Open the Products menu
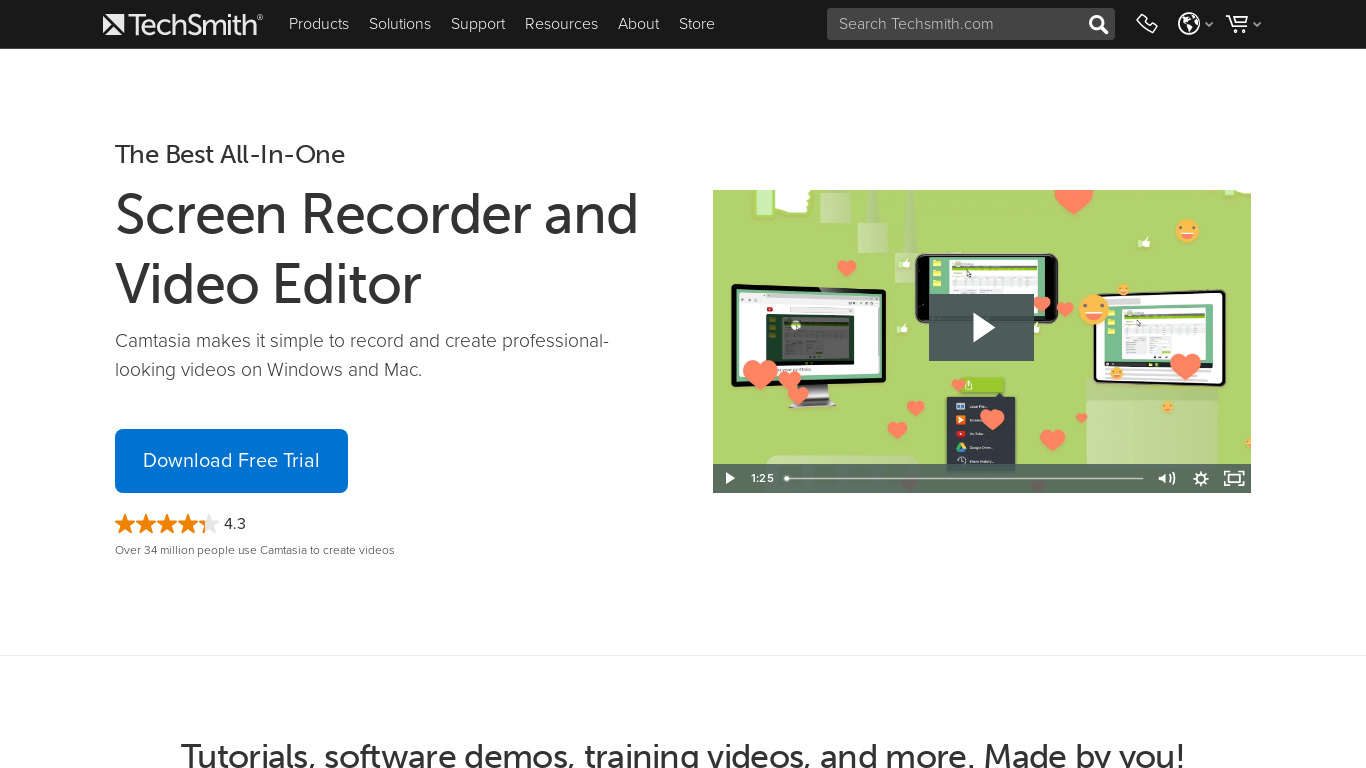 pos(319,24)
